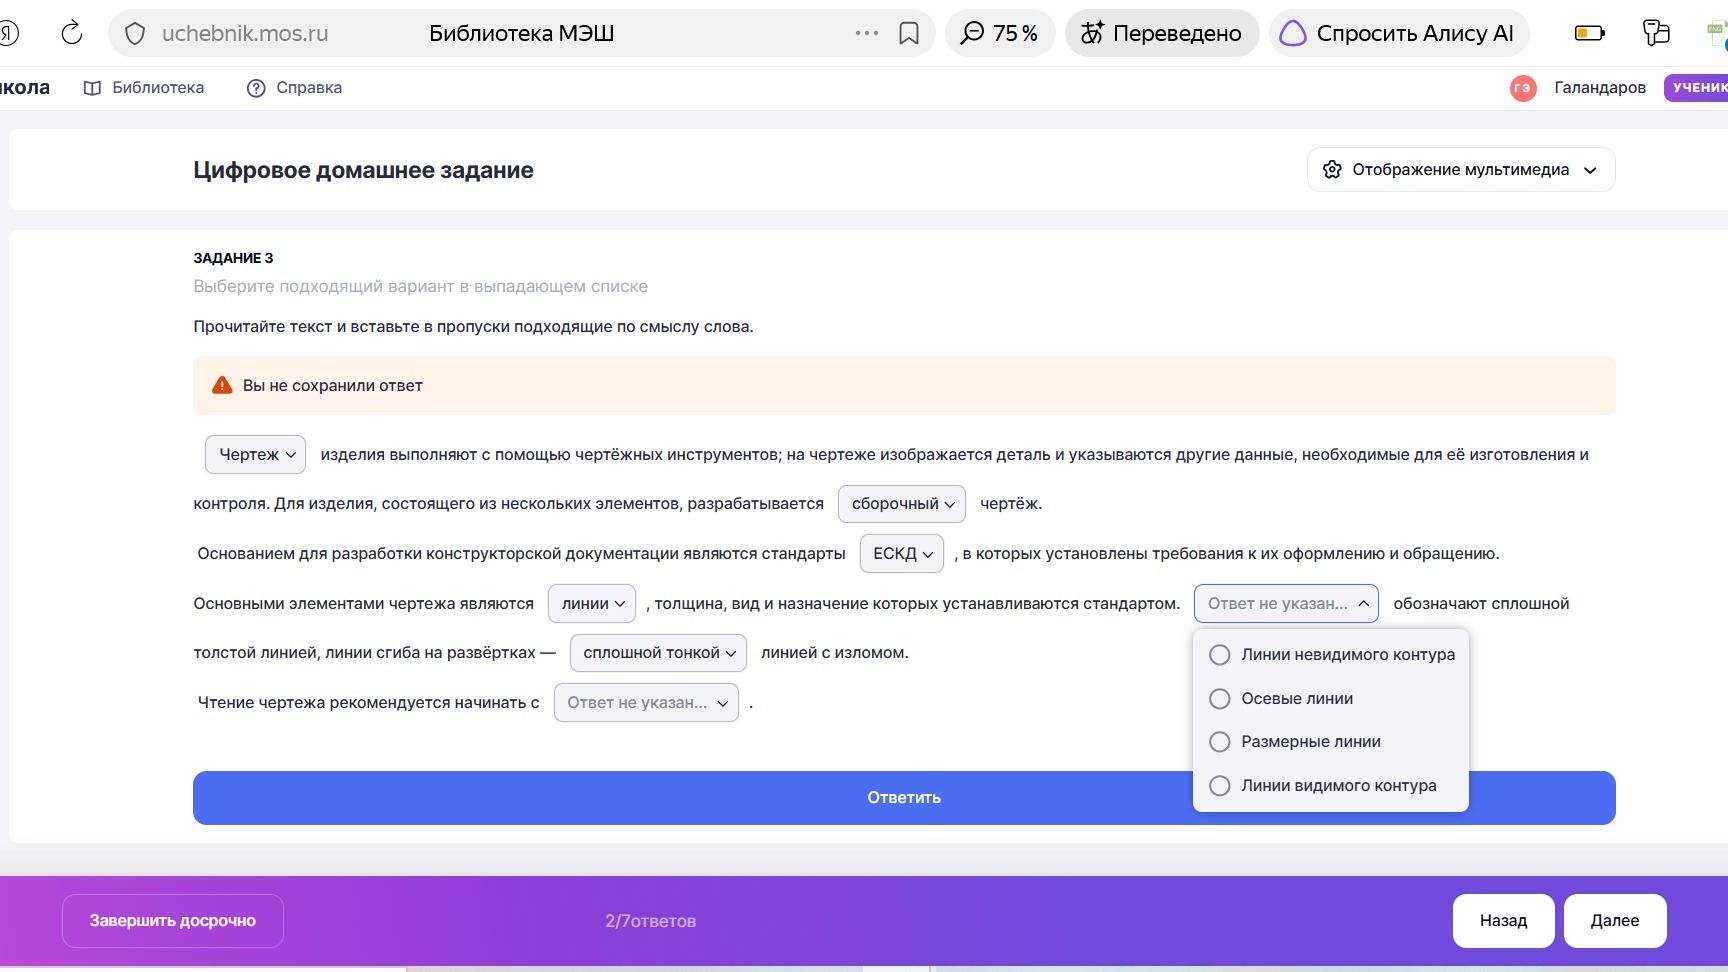Open the dropdown after 'начинать с'
The width and height of the screenshot is (1728, 972).
tap(646, 703)
